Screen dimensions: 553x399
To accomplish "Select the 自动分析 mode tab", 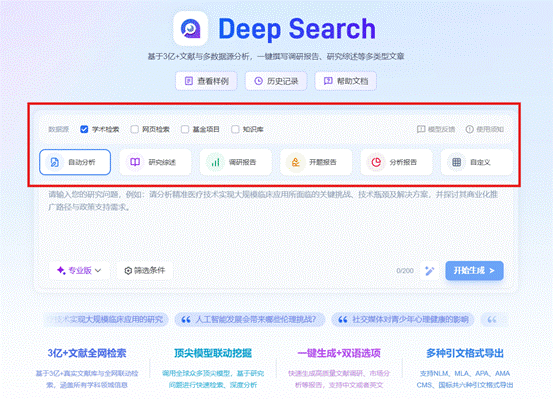I will tap(75, 162).
